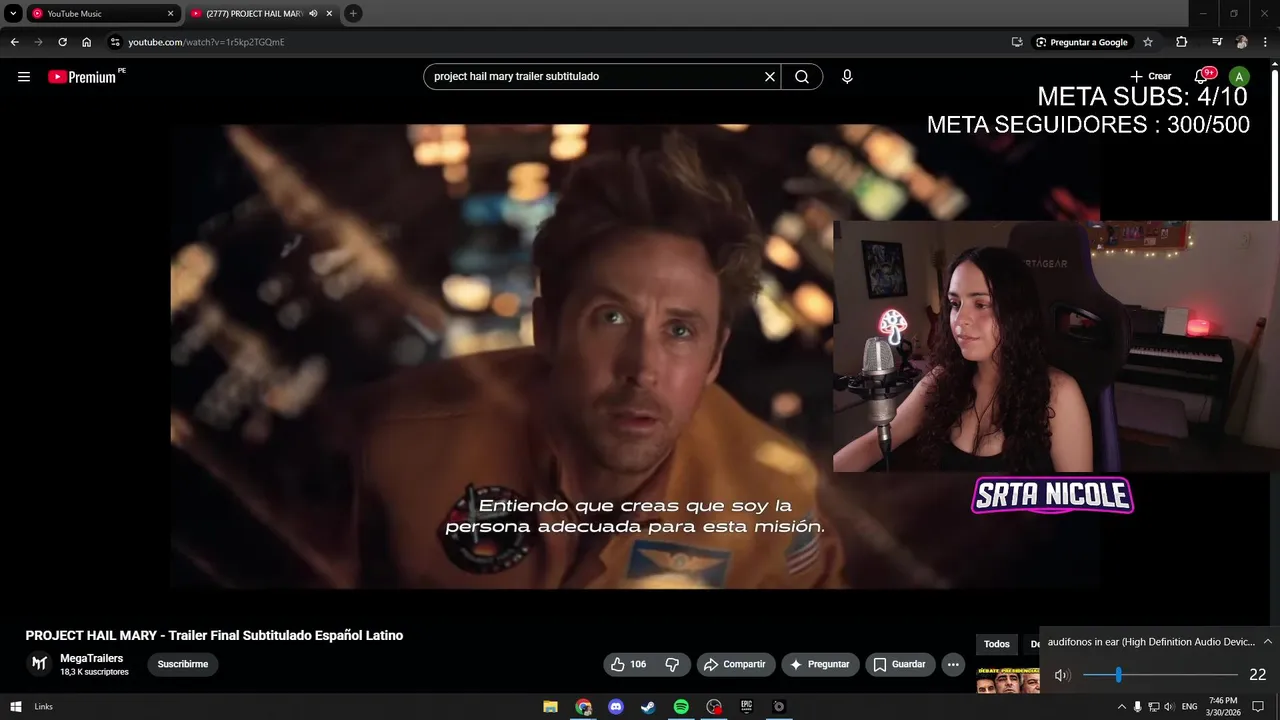This screenshot has width=1280, height=720.
Task: Open media controls icon in Chrome toolbar
Action: [1217, 42]
